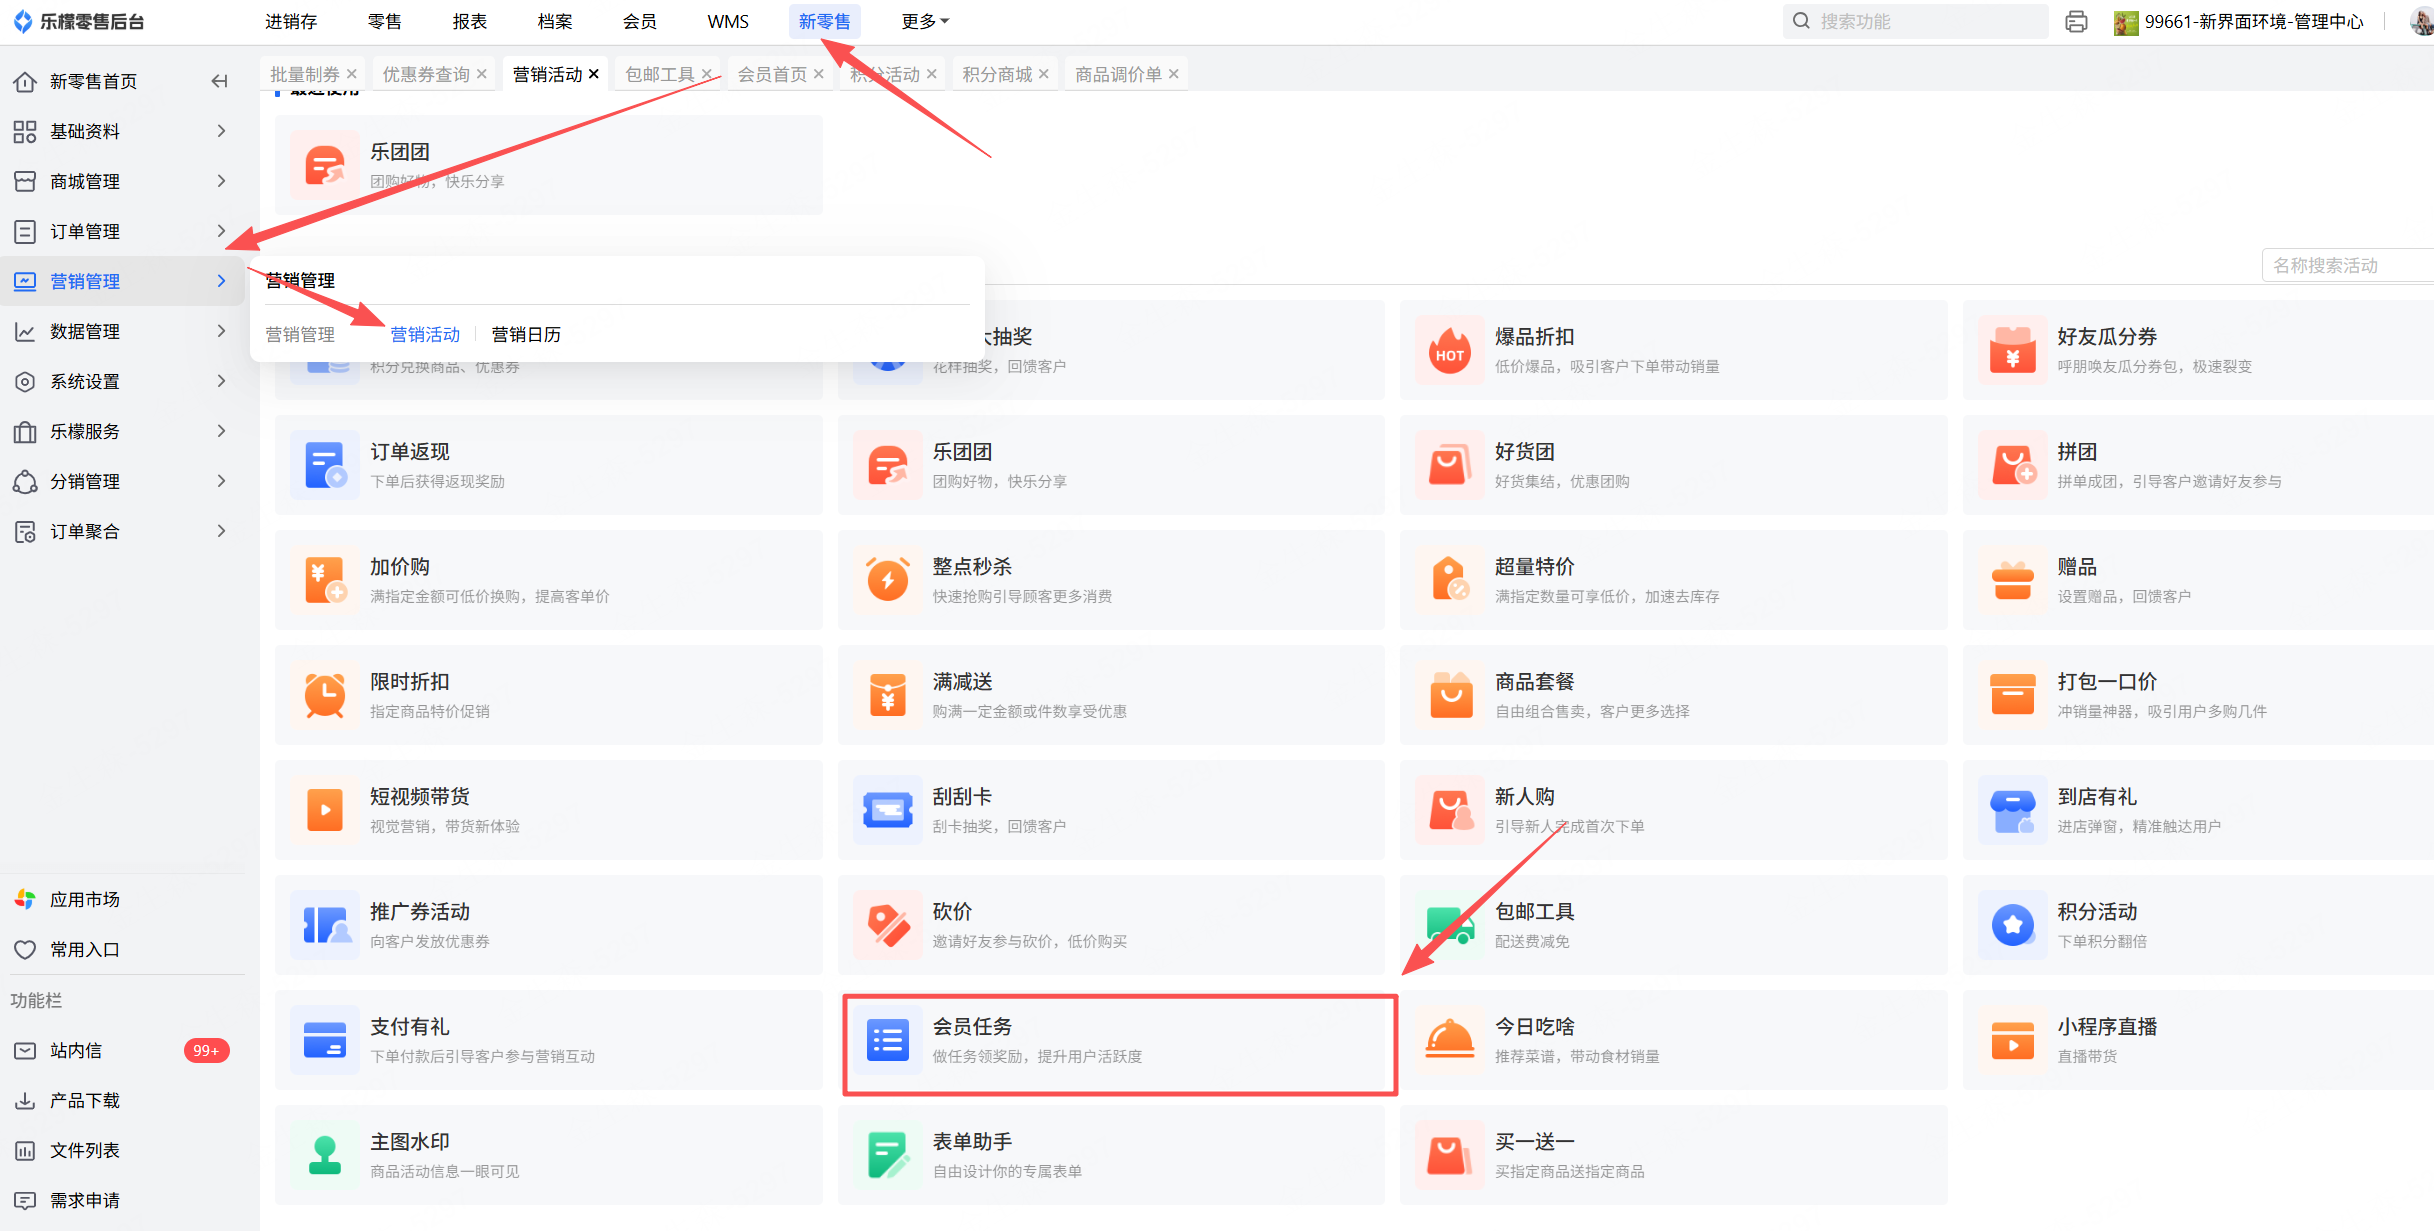
Task: Collapse the sidebar with the arrow icon
Action: [x=220, y=81]
